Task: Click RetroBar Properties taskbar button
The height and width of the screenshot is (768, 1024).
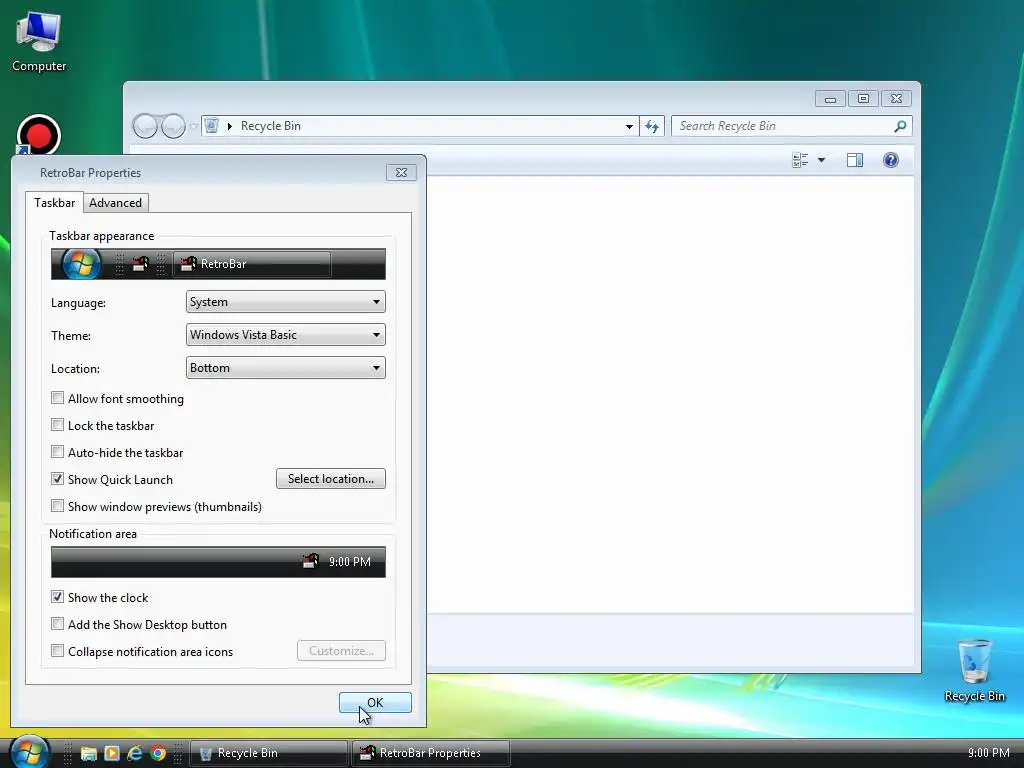Action: (x=430, y=753)
